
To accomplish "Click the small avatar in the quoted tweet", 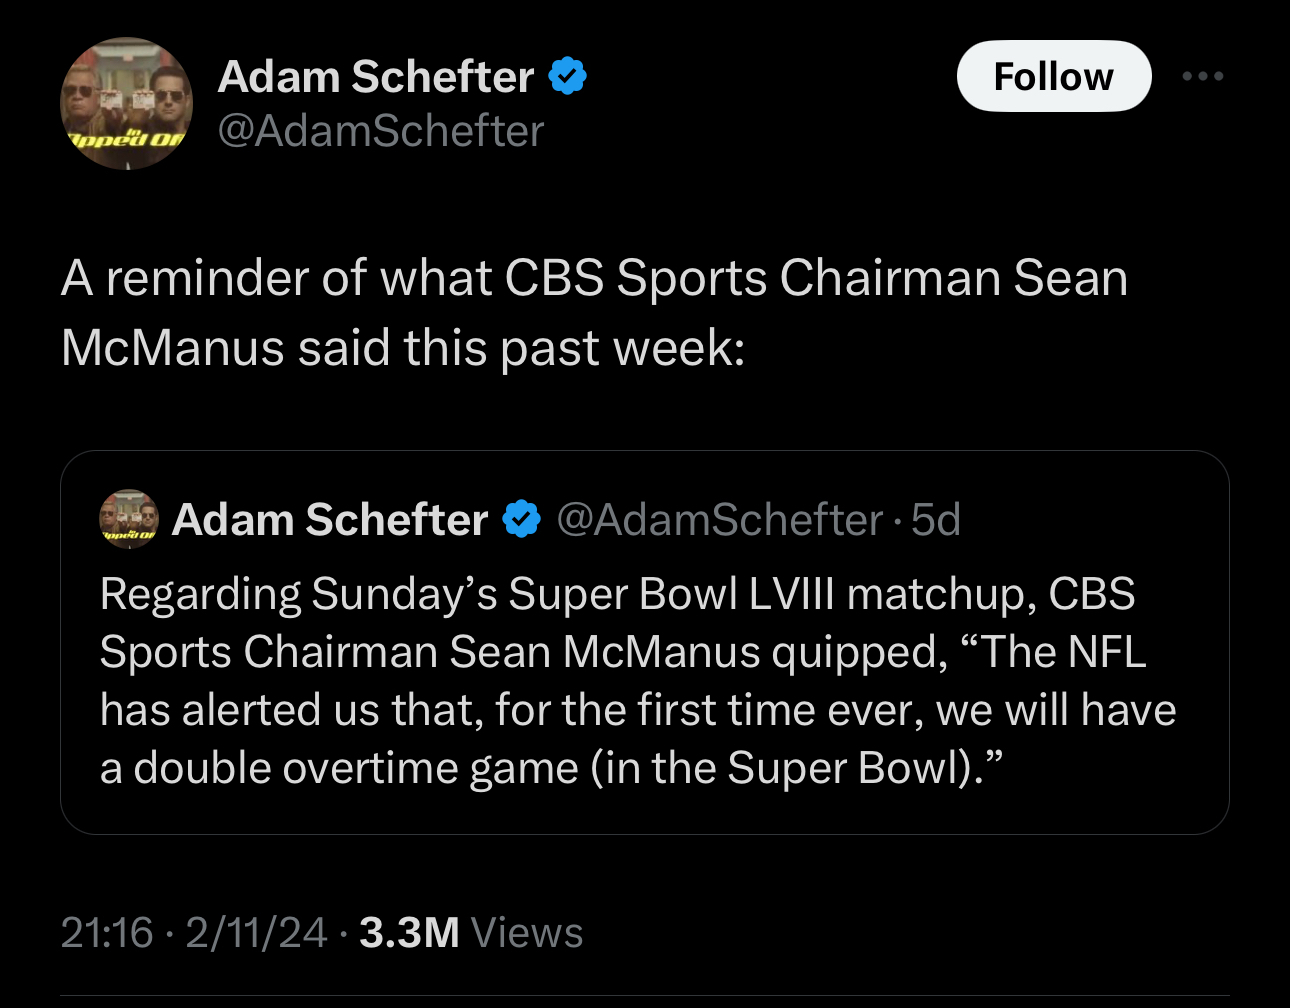I will point(129,519).
